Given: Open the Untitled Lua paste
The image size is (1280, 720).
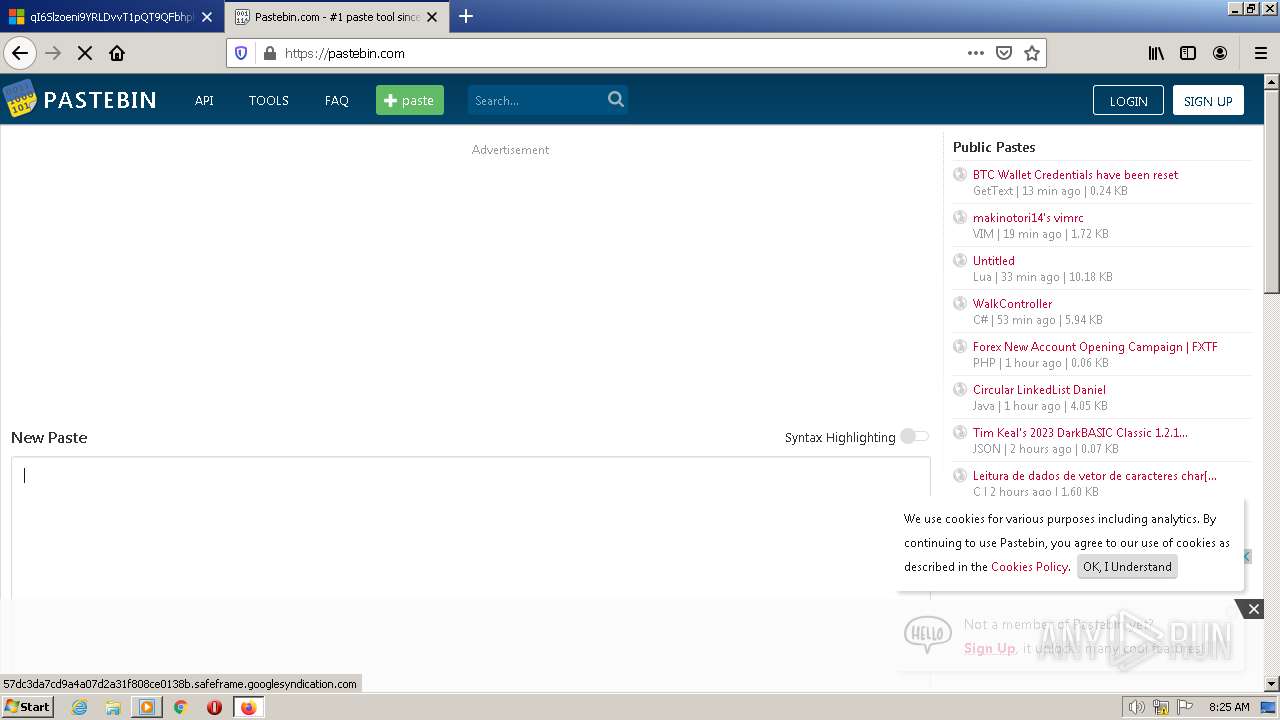Looking at the screenshot, I should coord(993,260).
